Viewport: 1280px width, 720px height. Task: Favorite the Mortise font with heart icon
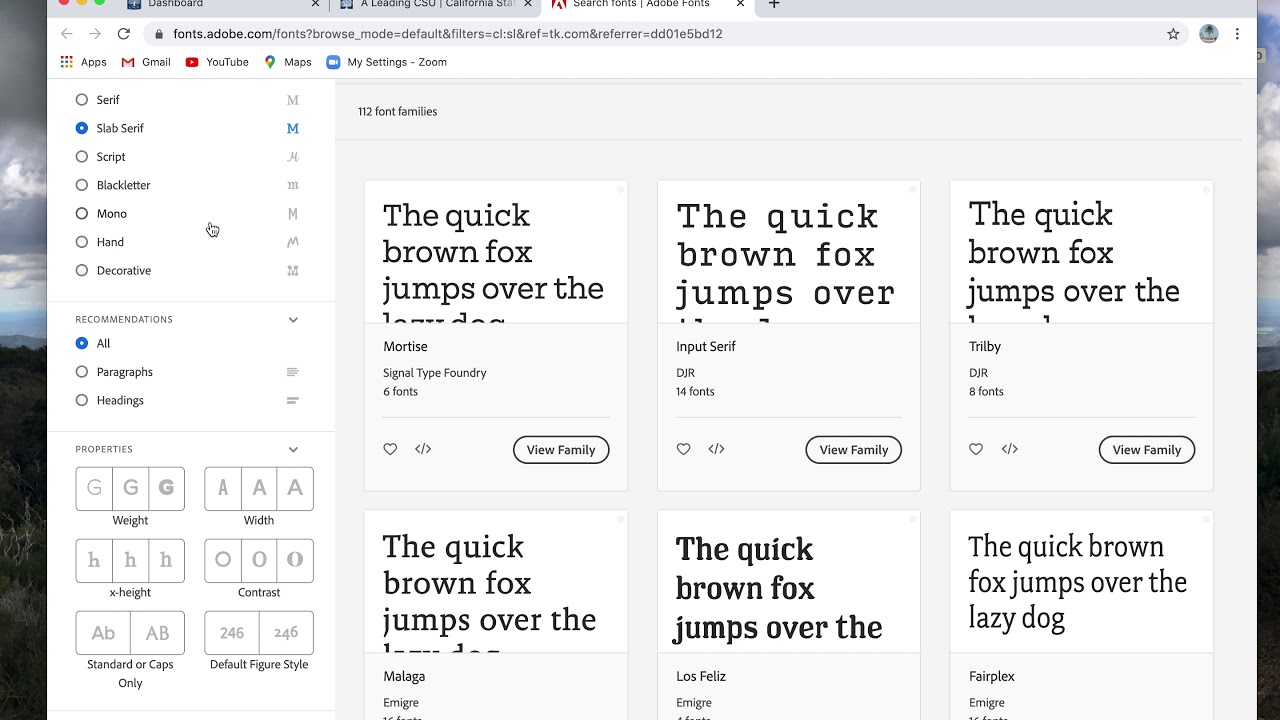[390, 449]
